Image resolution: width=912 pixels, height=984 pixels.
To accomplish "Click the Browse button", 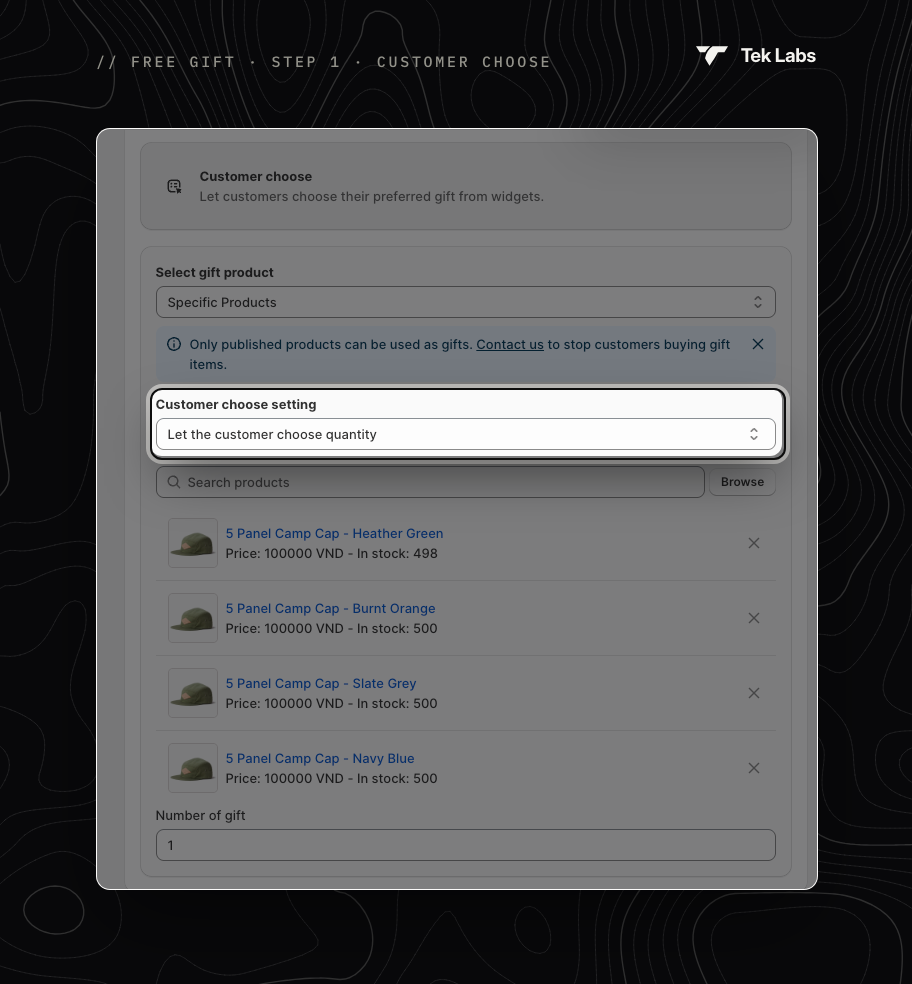I will click(743, 482).
